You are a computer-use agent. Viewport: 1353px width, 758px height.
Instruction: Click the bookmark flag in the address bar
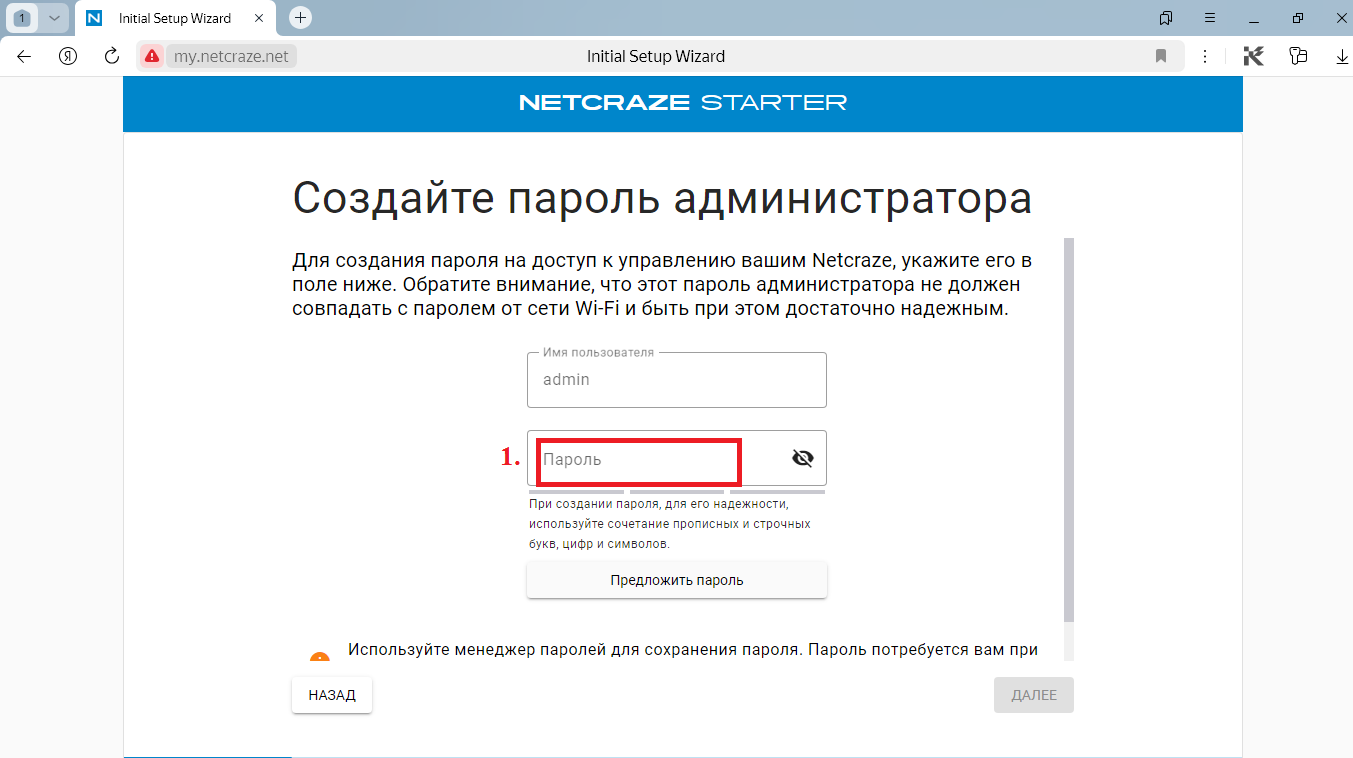click(x=1161, y=56)
